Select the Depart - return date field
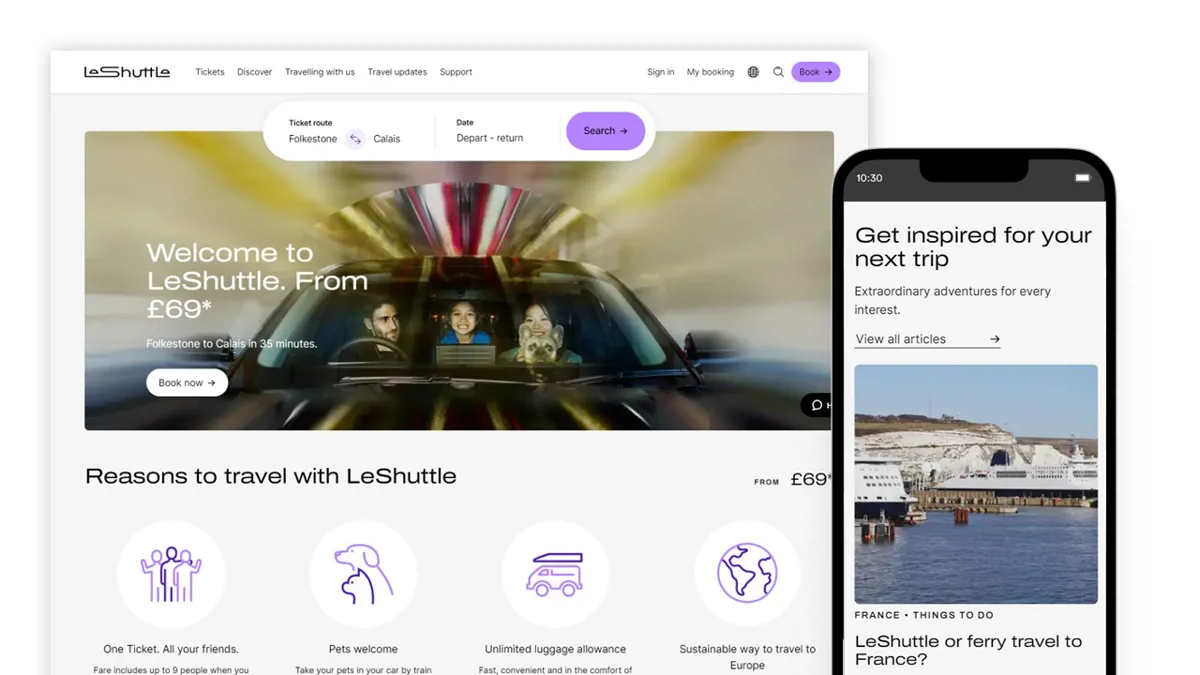1200x675 pixels. pos(490,138)
